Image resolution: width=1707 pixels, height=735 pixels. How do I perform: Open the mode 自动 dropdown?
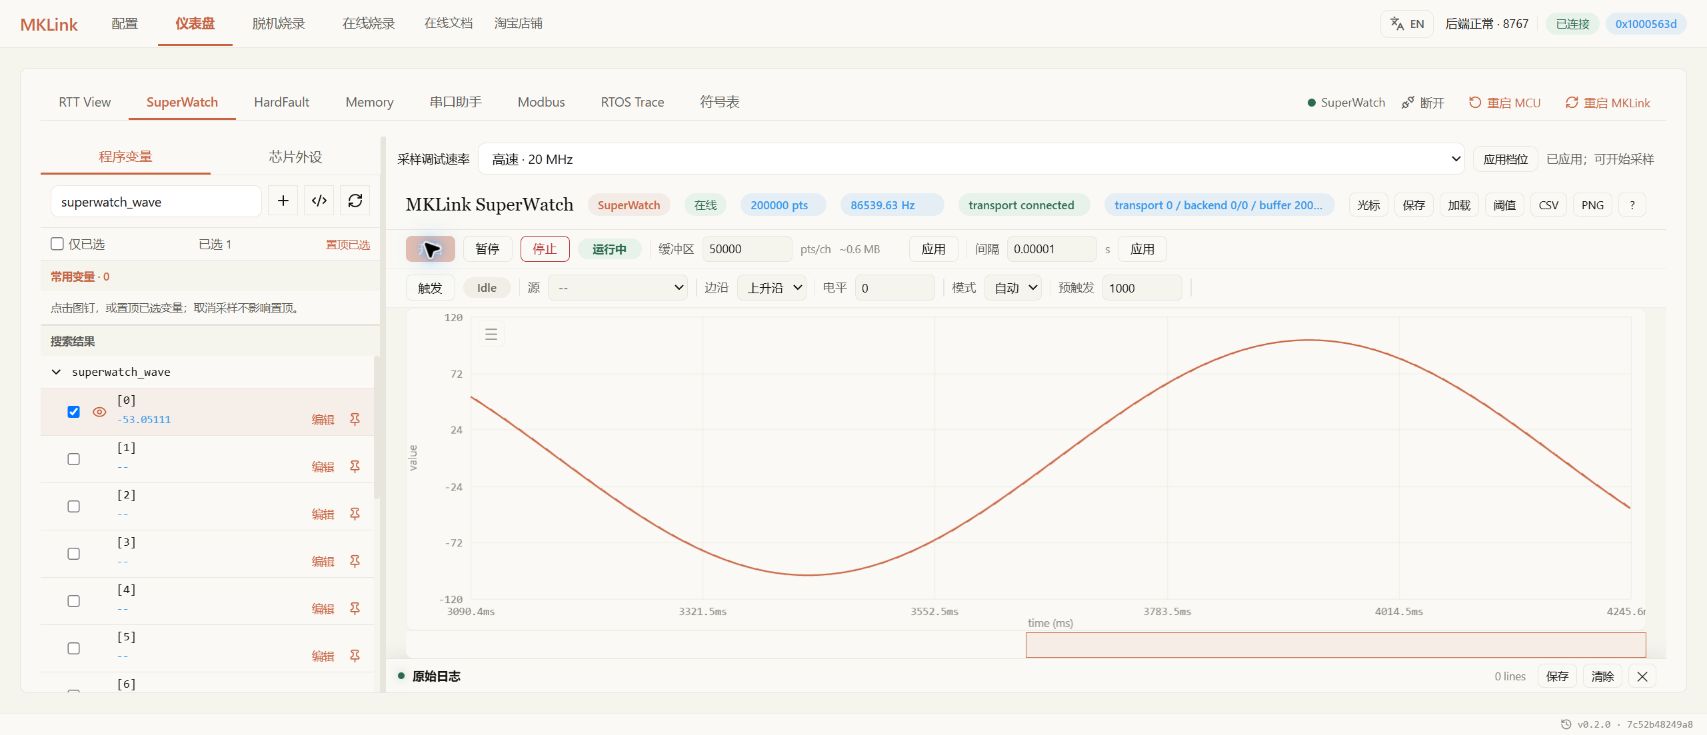[1013, 288]
